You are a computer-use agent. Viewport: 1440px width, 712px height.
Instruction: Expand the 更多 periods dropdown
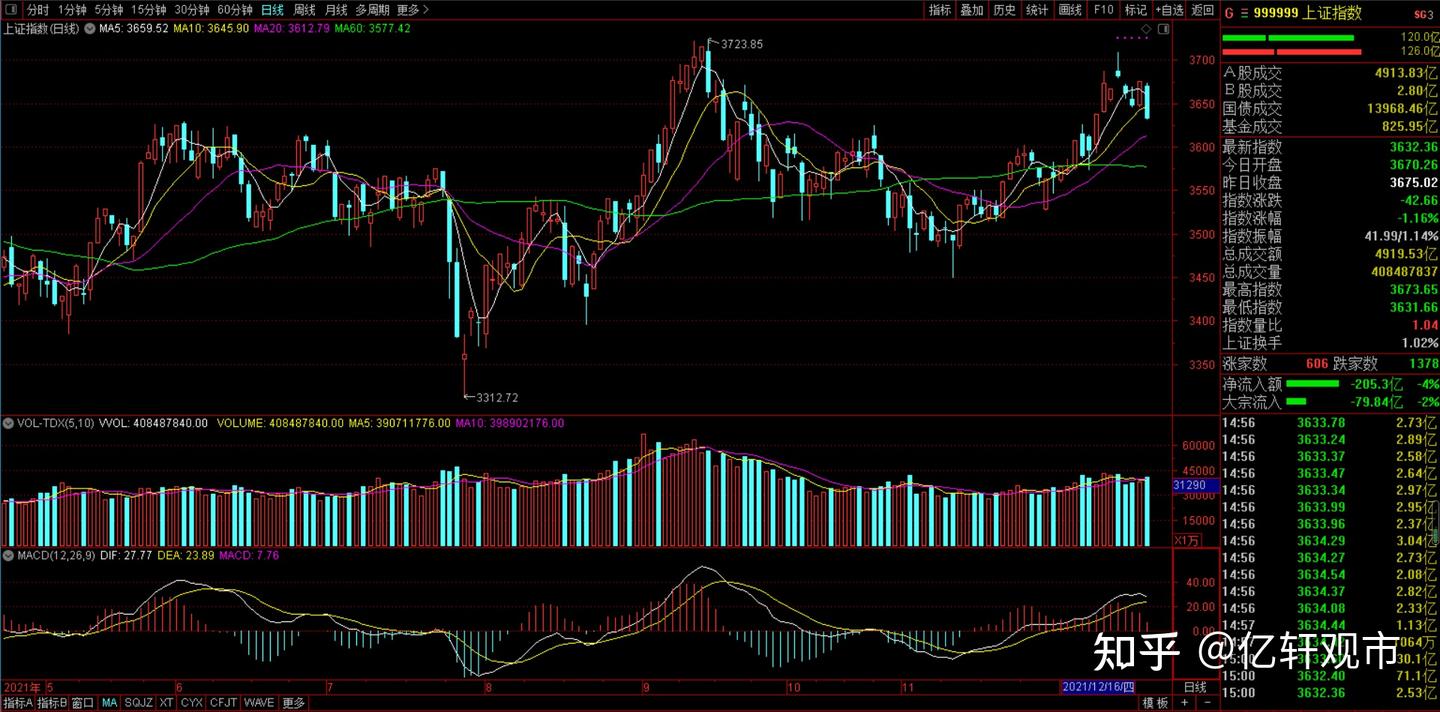click(413, 10)
